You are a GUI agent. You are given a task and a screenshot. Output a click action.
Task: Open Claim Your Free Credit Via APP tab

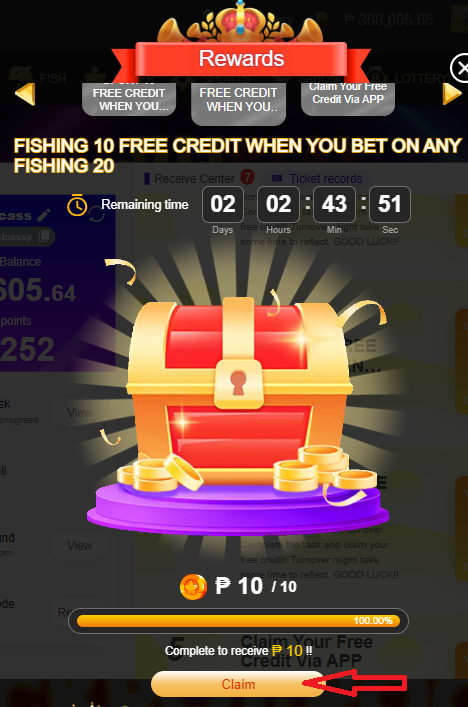[x=348, y=98]
